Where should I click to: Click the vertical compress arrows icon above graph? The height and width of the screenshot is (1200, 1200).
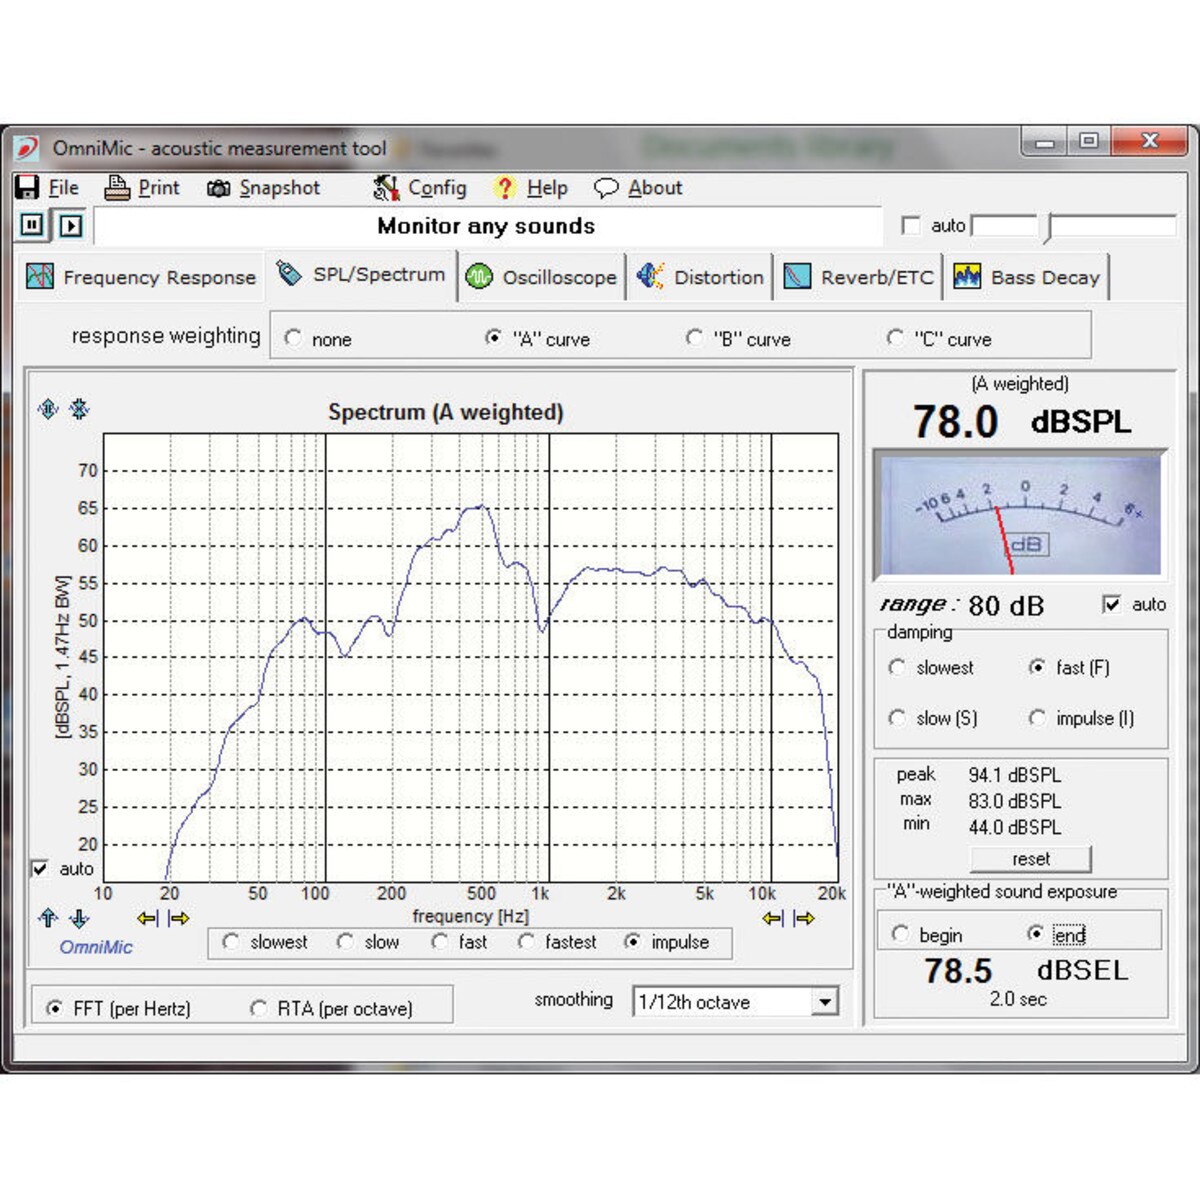79,409
